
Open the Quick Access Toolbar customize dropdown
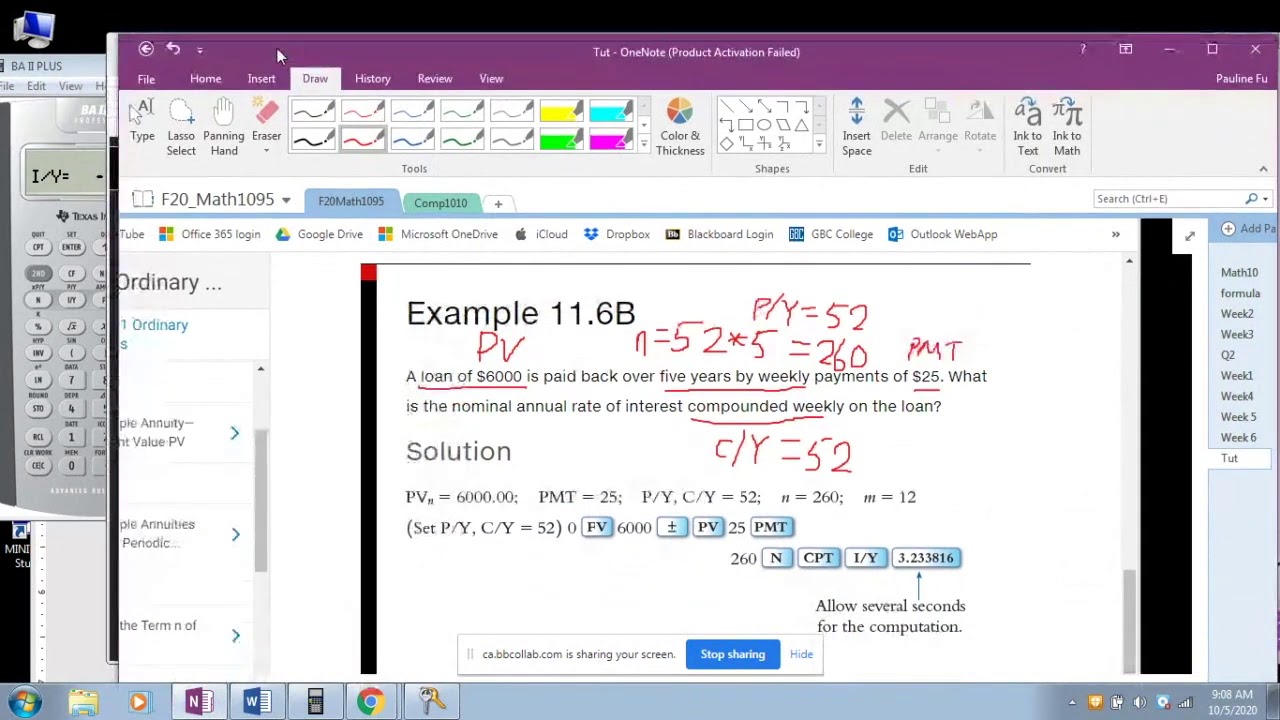(x=200, y=49)
